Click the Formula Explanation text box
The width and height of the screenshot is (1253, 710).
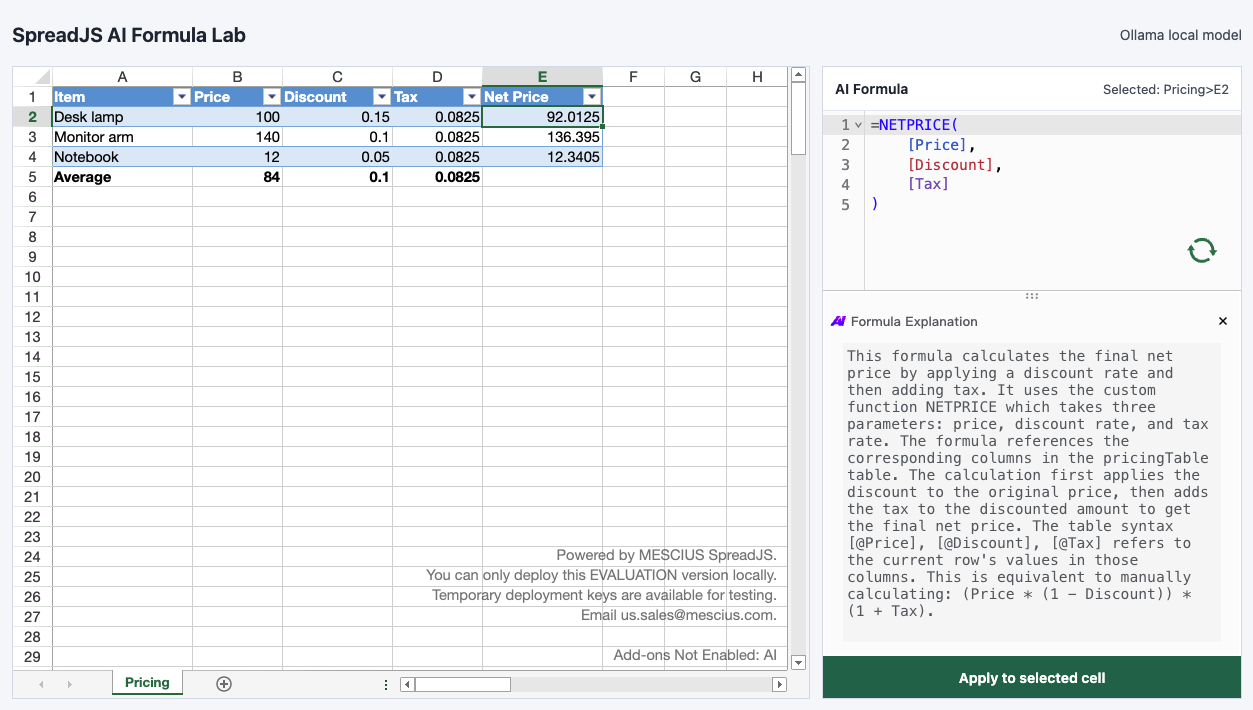pos(1031,492)
